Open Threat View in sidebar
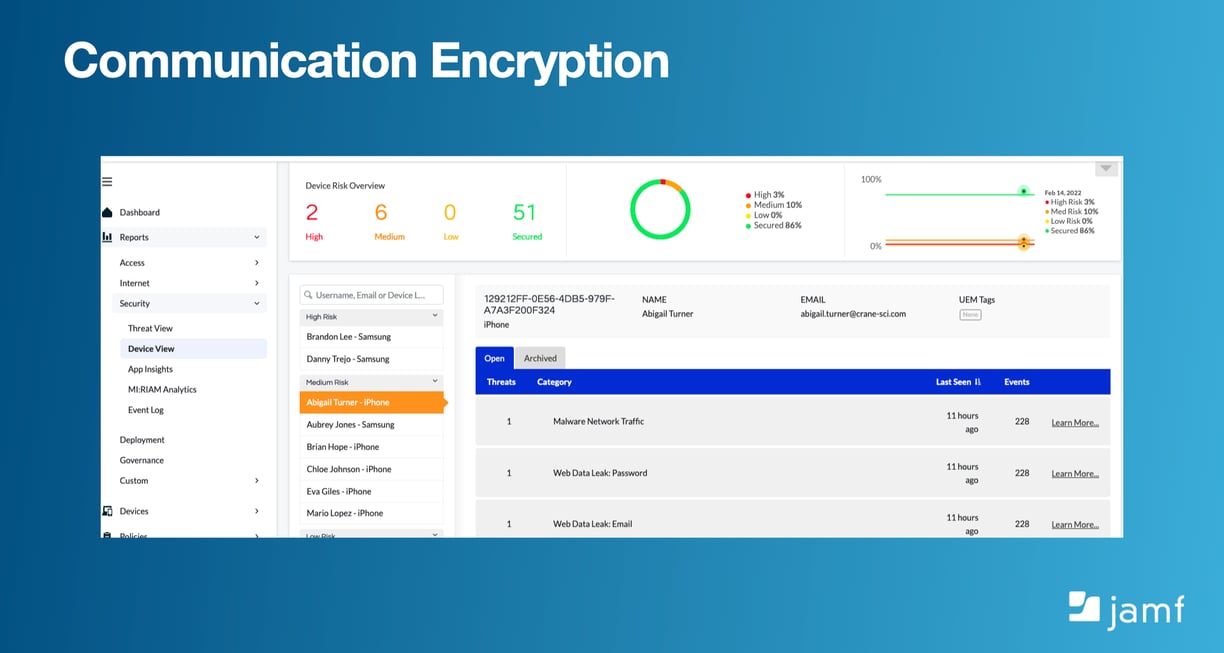 (150, 328)
